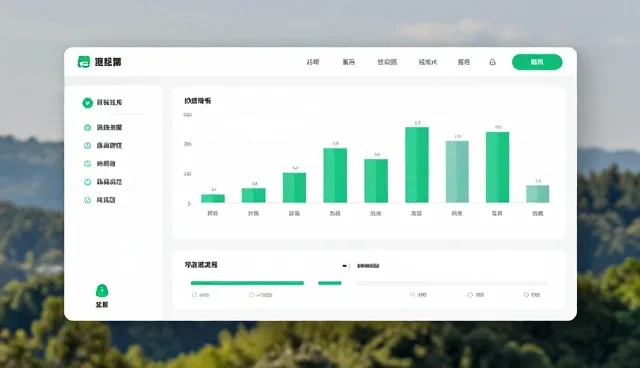Click the solid green circle icon heading the sidebar

pos(87,103)
